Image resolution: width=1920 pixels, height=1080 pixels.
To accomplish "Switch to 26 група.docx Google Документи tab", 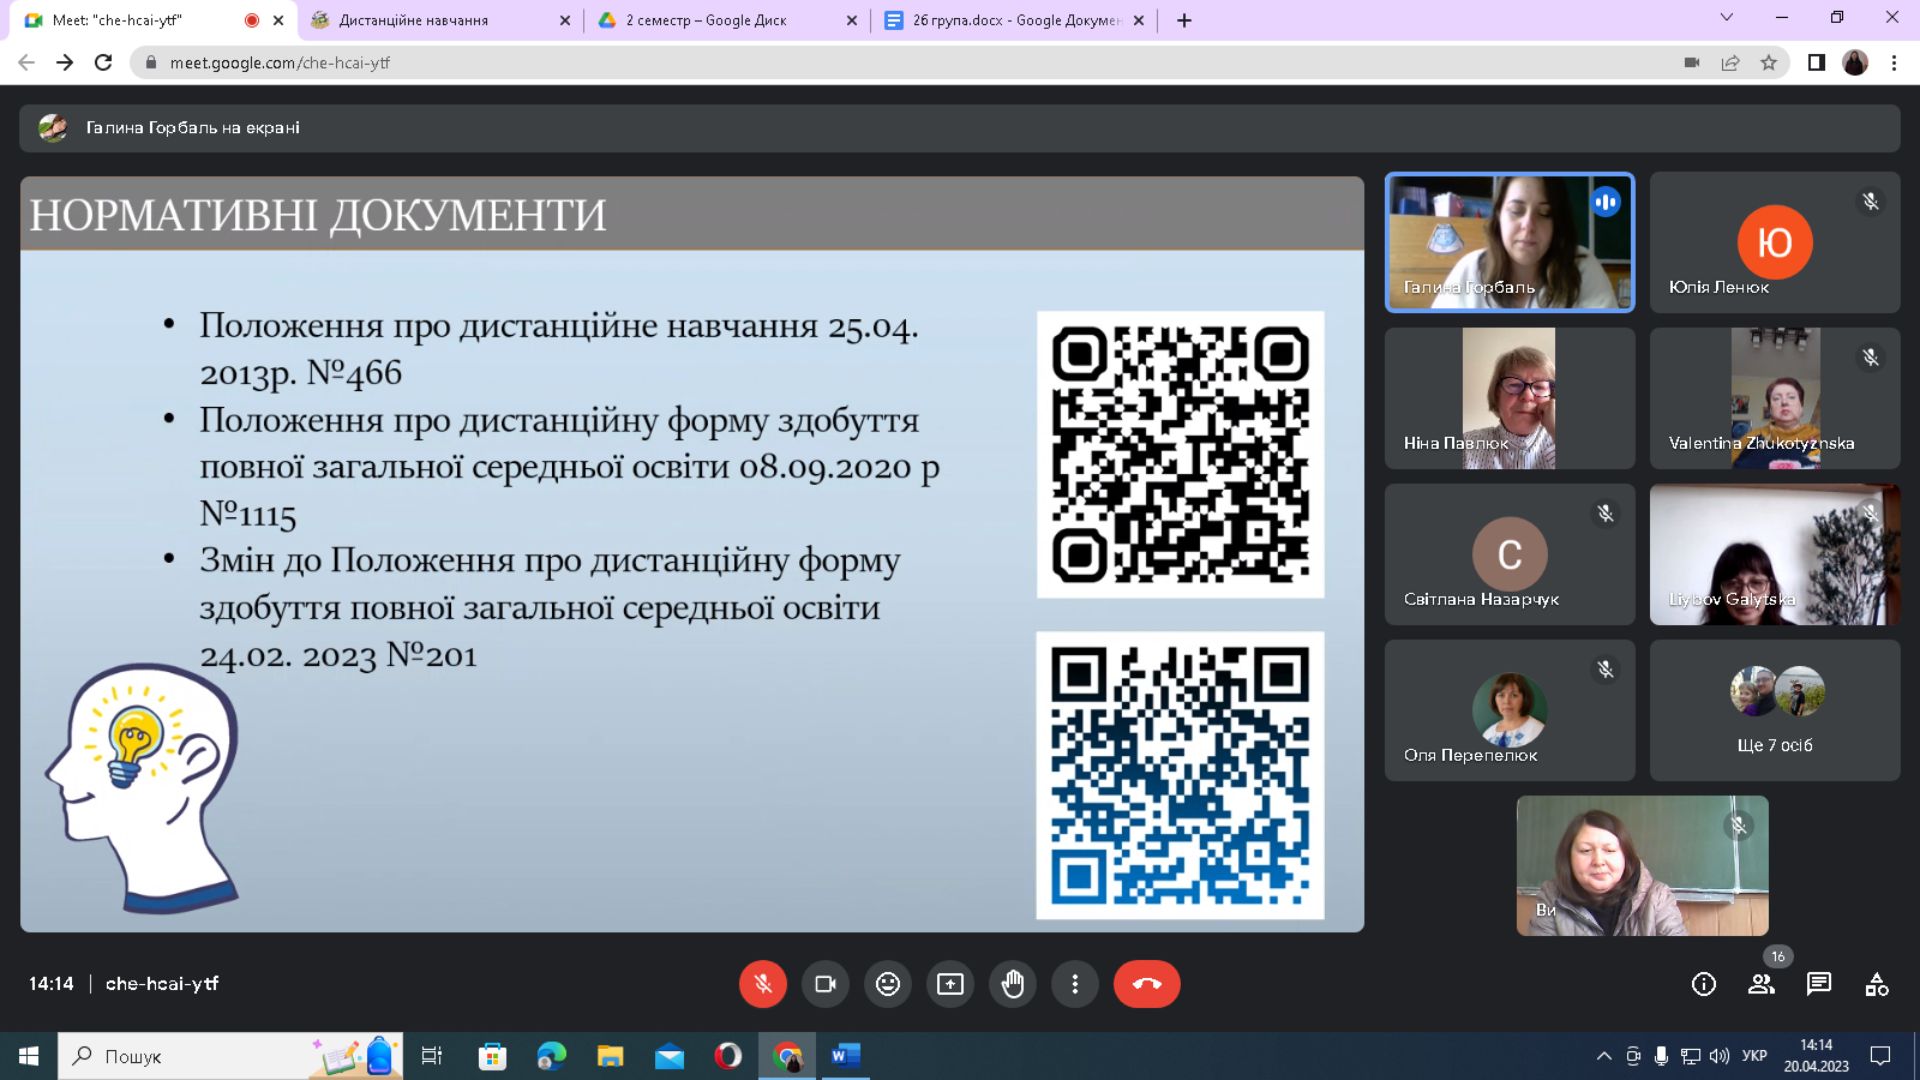I will coord(1014,20).
